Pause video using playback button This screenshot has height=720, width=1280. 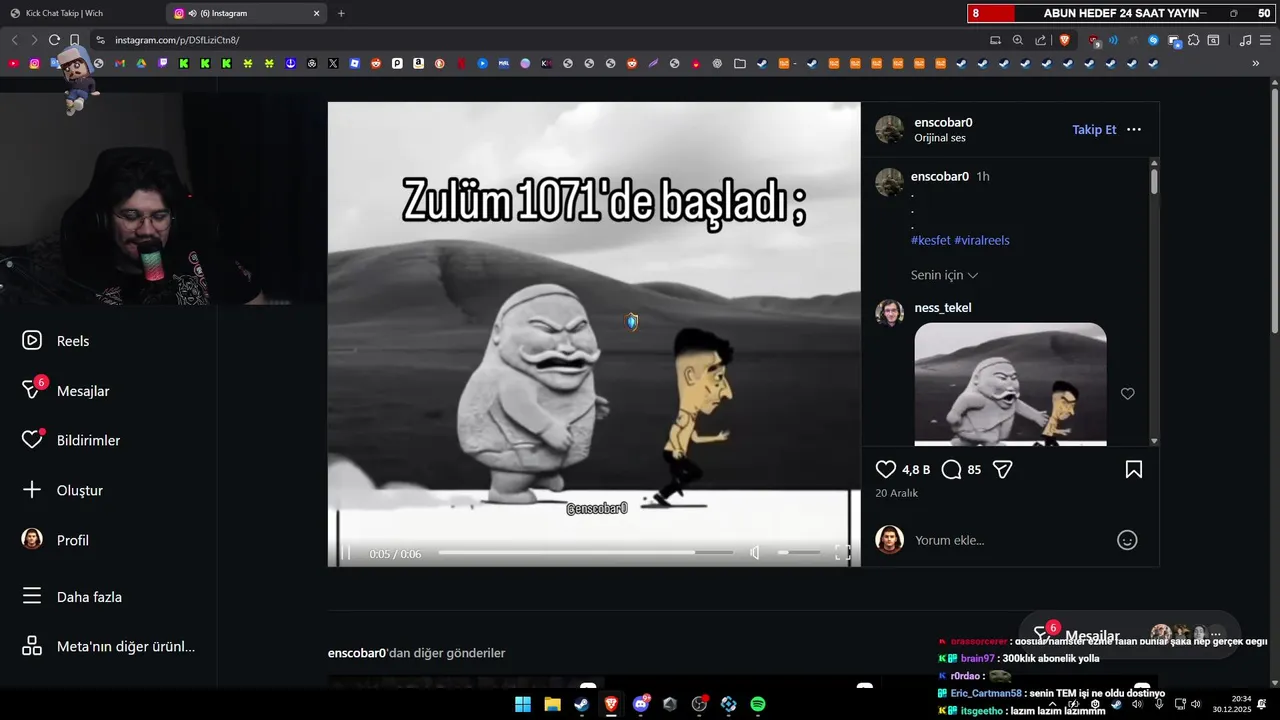point(346,553)
